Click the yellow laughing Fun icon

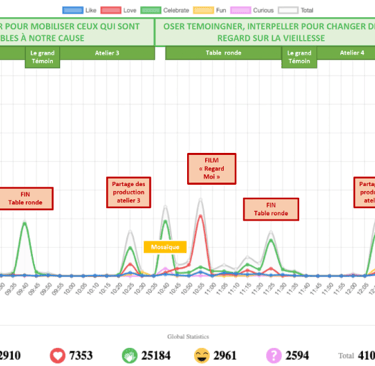point(202,356)
